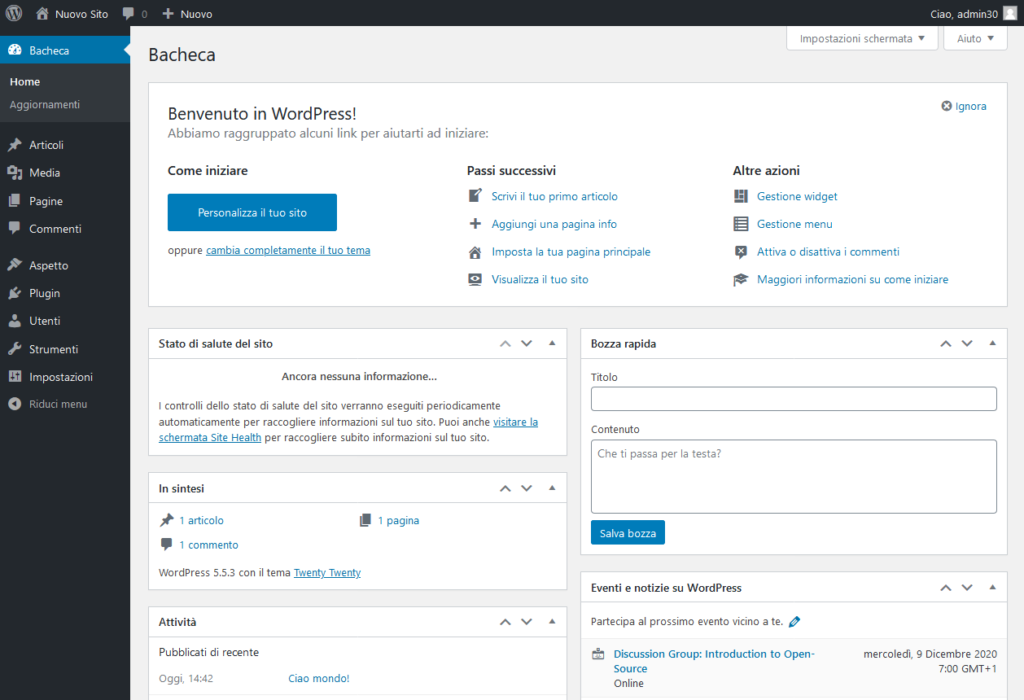Collapse the In sintesi panel
This screenshot has height=700, width=1024.
552,488
